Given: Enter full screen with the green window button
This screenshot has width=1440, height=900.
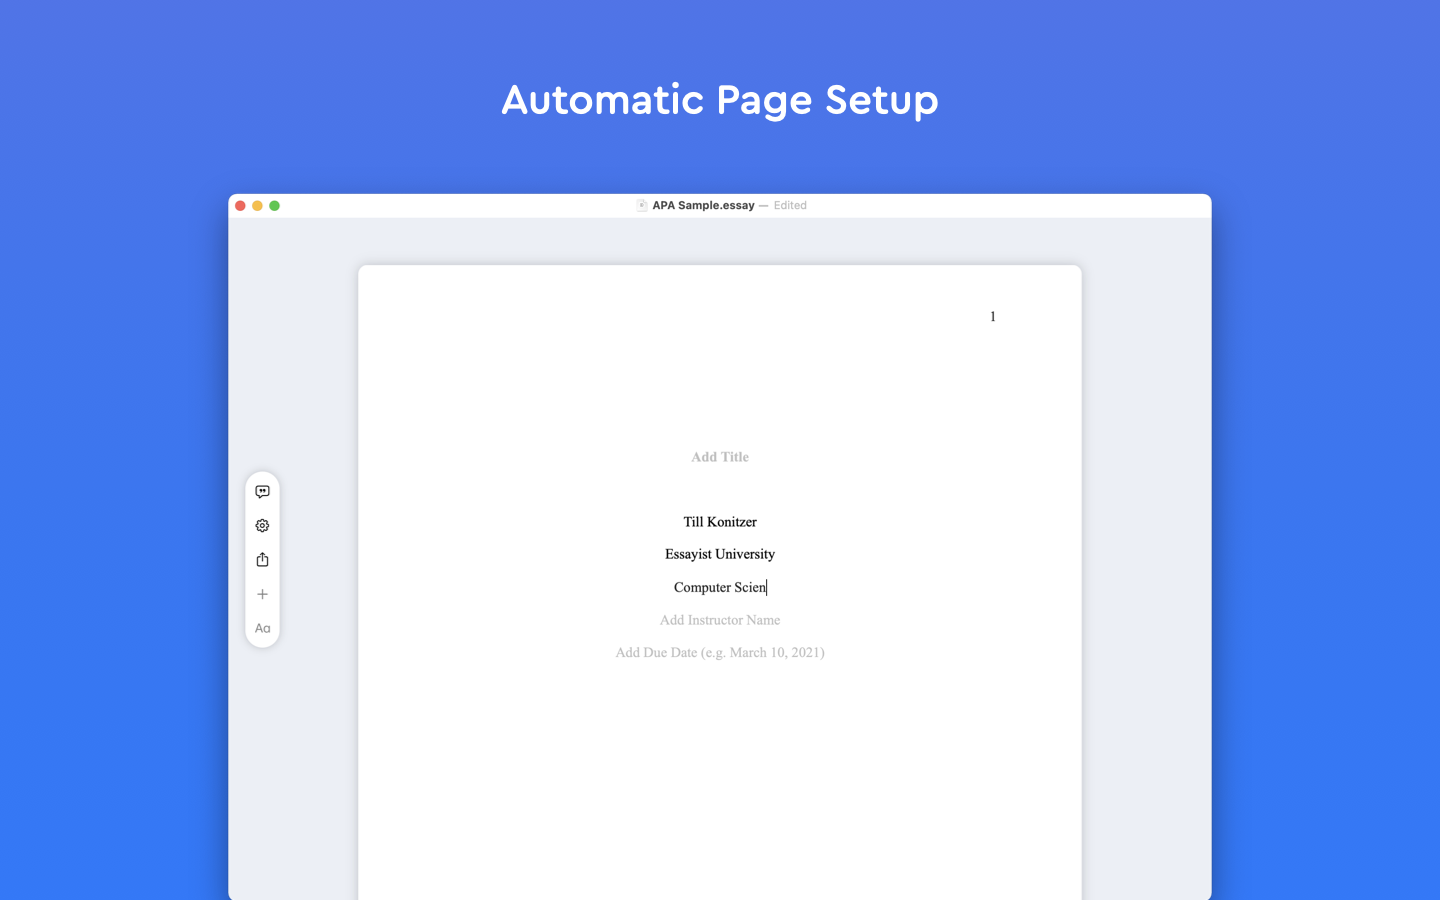Looking at the screenshot, I should click(x=275, y=205).
